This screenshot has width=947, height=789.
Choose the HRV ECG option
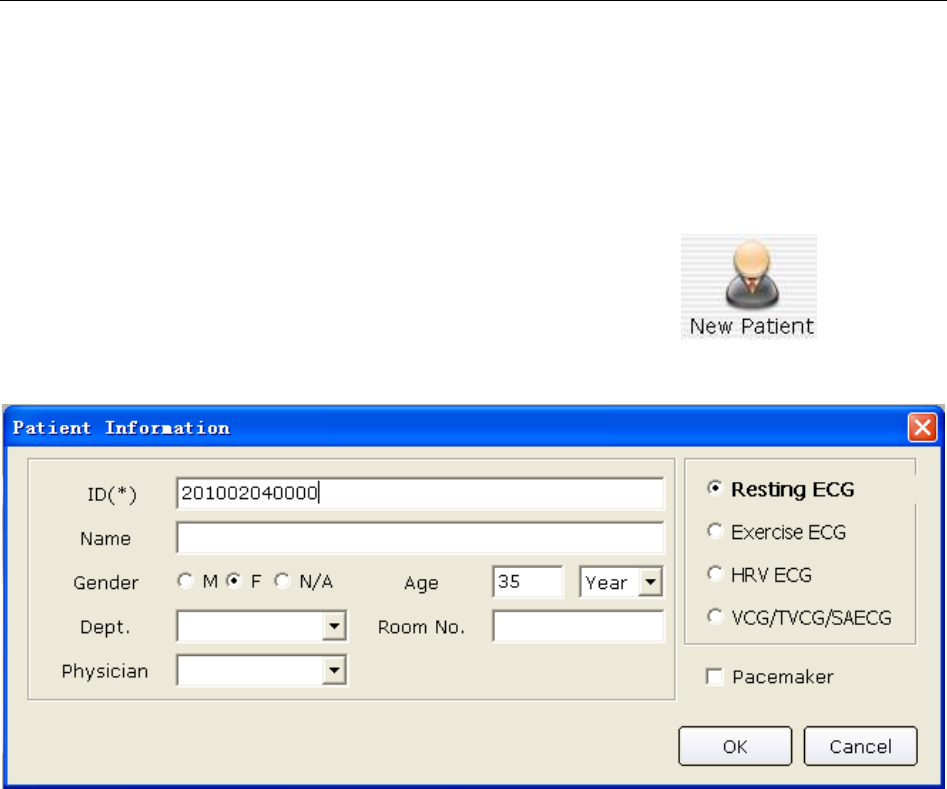point(715,574)
